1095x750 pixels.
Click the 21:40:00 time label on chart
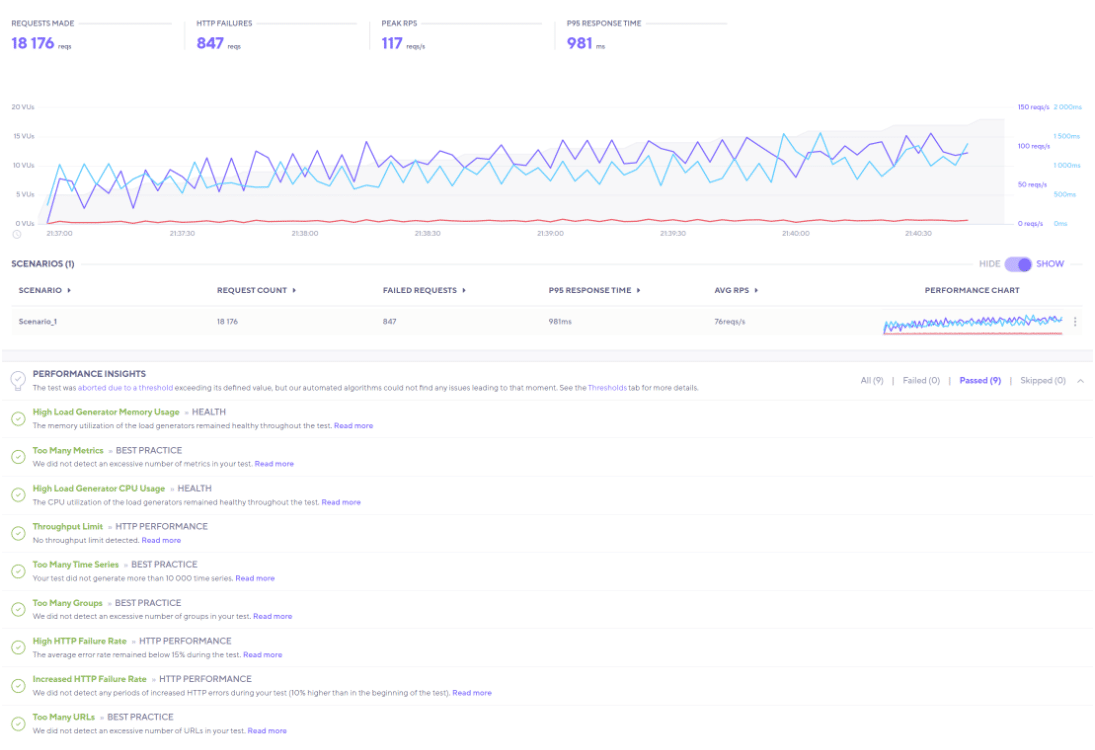click(795, 233)
